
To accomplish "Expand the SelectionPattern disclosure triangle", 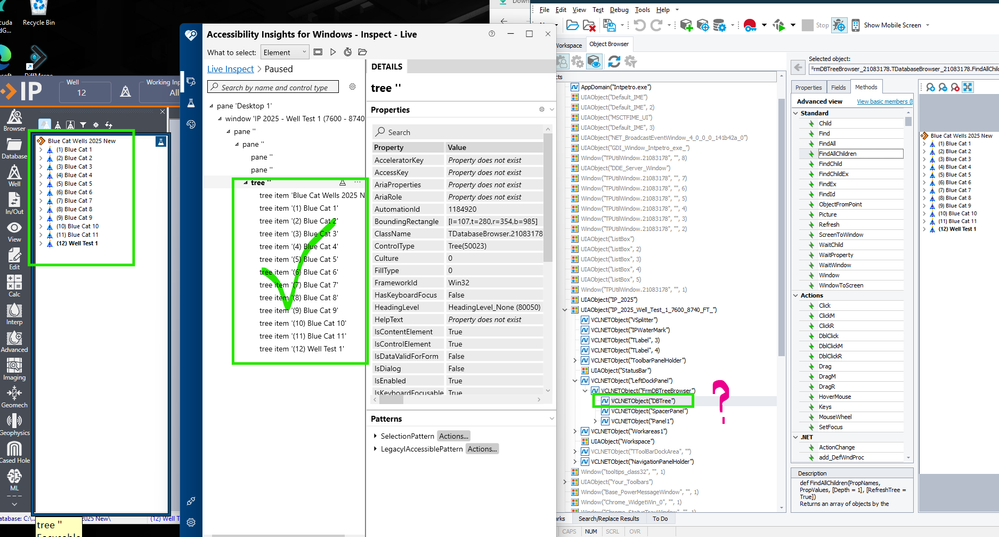I will tap(376, 436).
